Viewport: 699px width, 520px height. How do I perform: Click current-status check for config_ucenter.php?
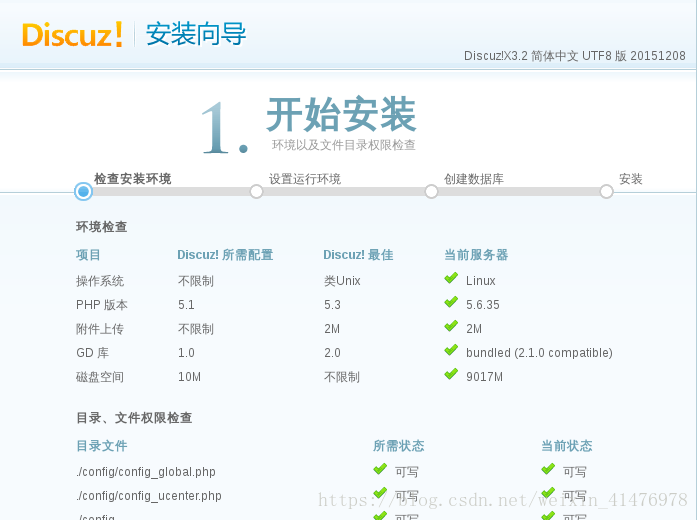[548, 493]
